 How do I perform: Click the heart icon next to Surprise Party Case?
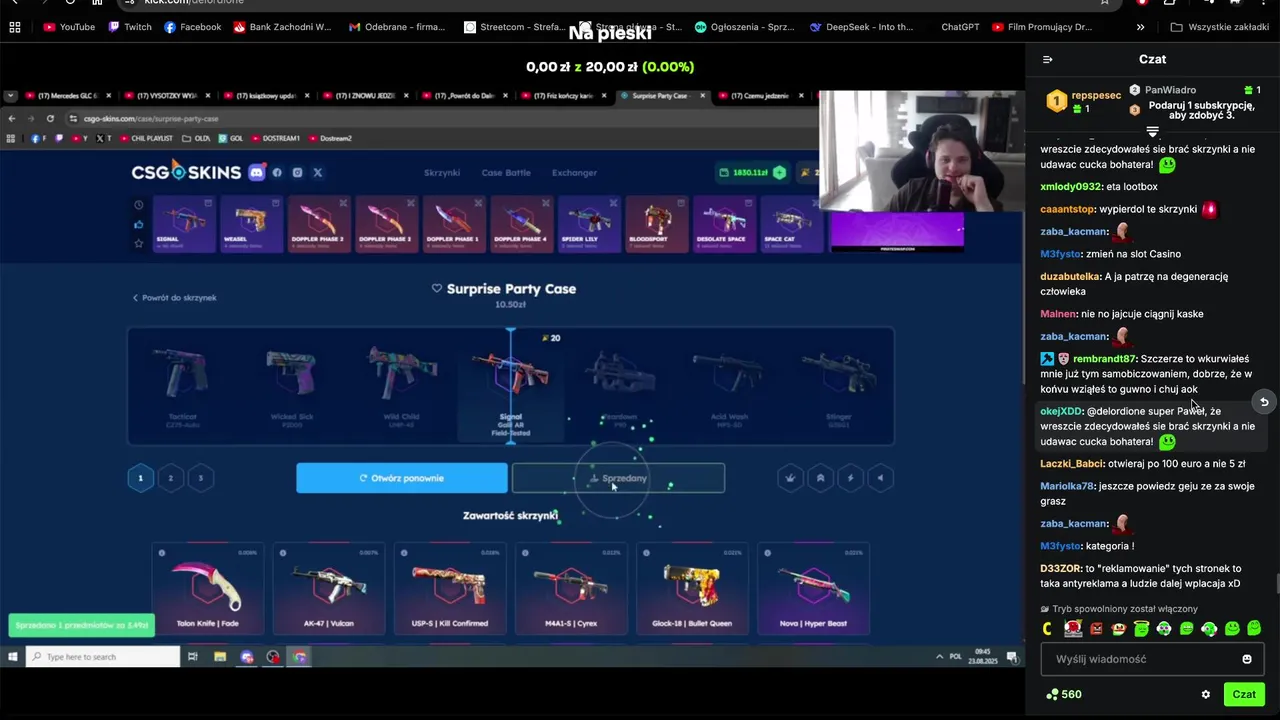pos(437,288)
